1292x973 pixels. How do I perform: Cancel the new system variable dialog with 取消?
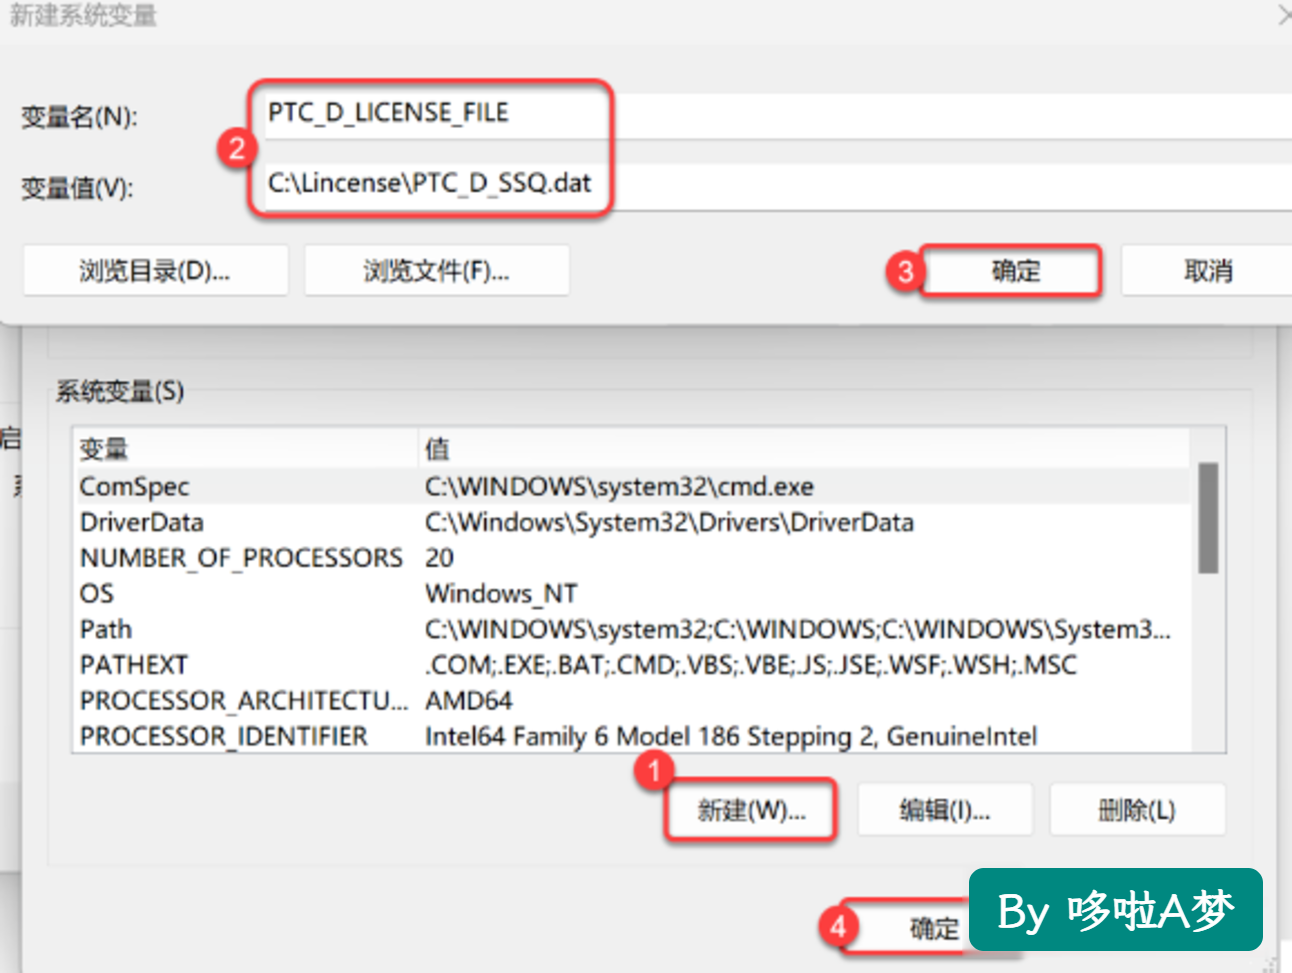[1207, 271]
